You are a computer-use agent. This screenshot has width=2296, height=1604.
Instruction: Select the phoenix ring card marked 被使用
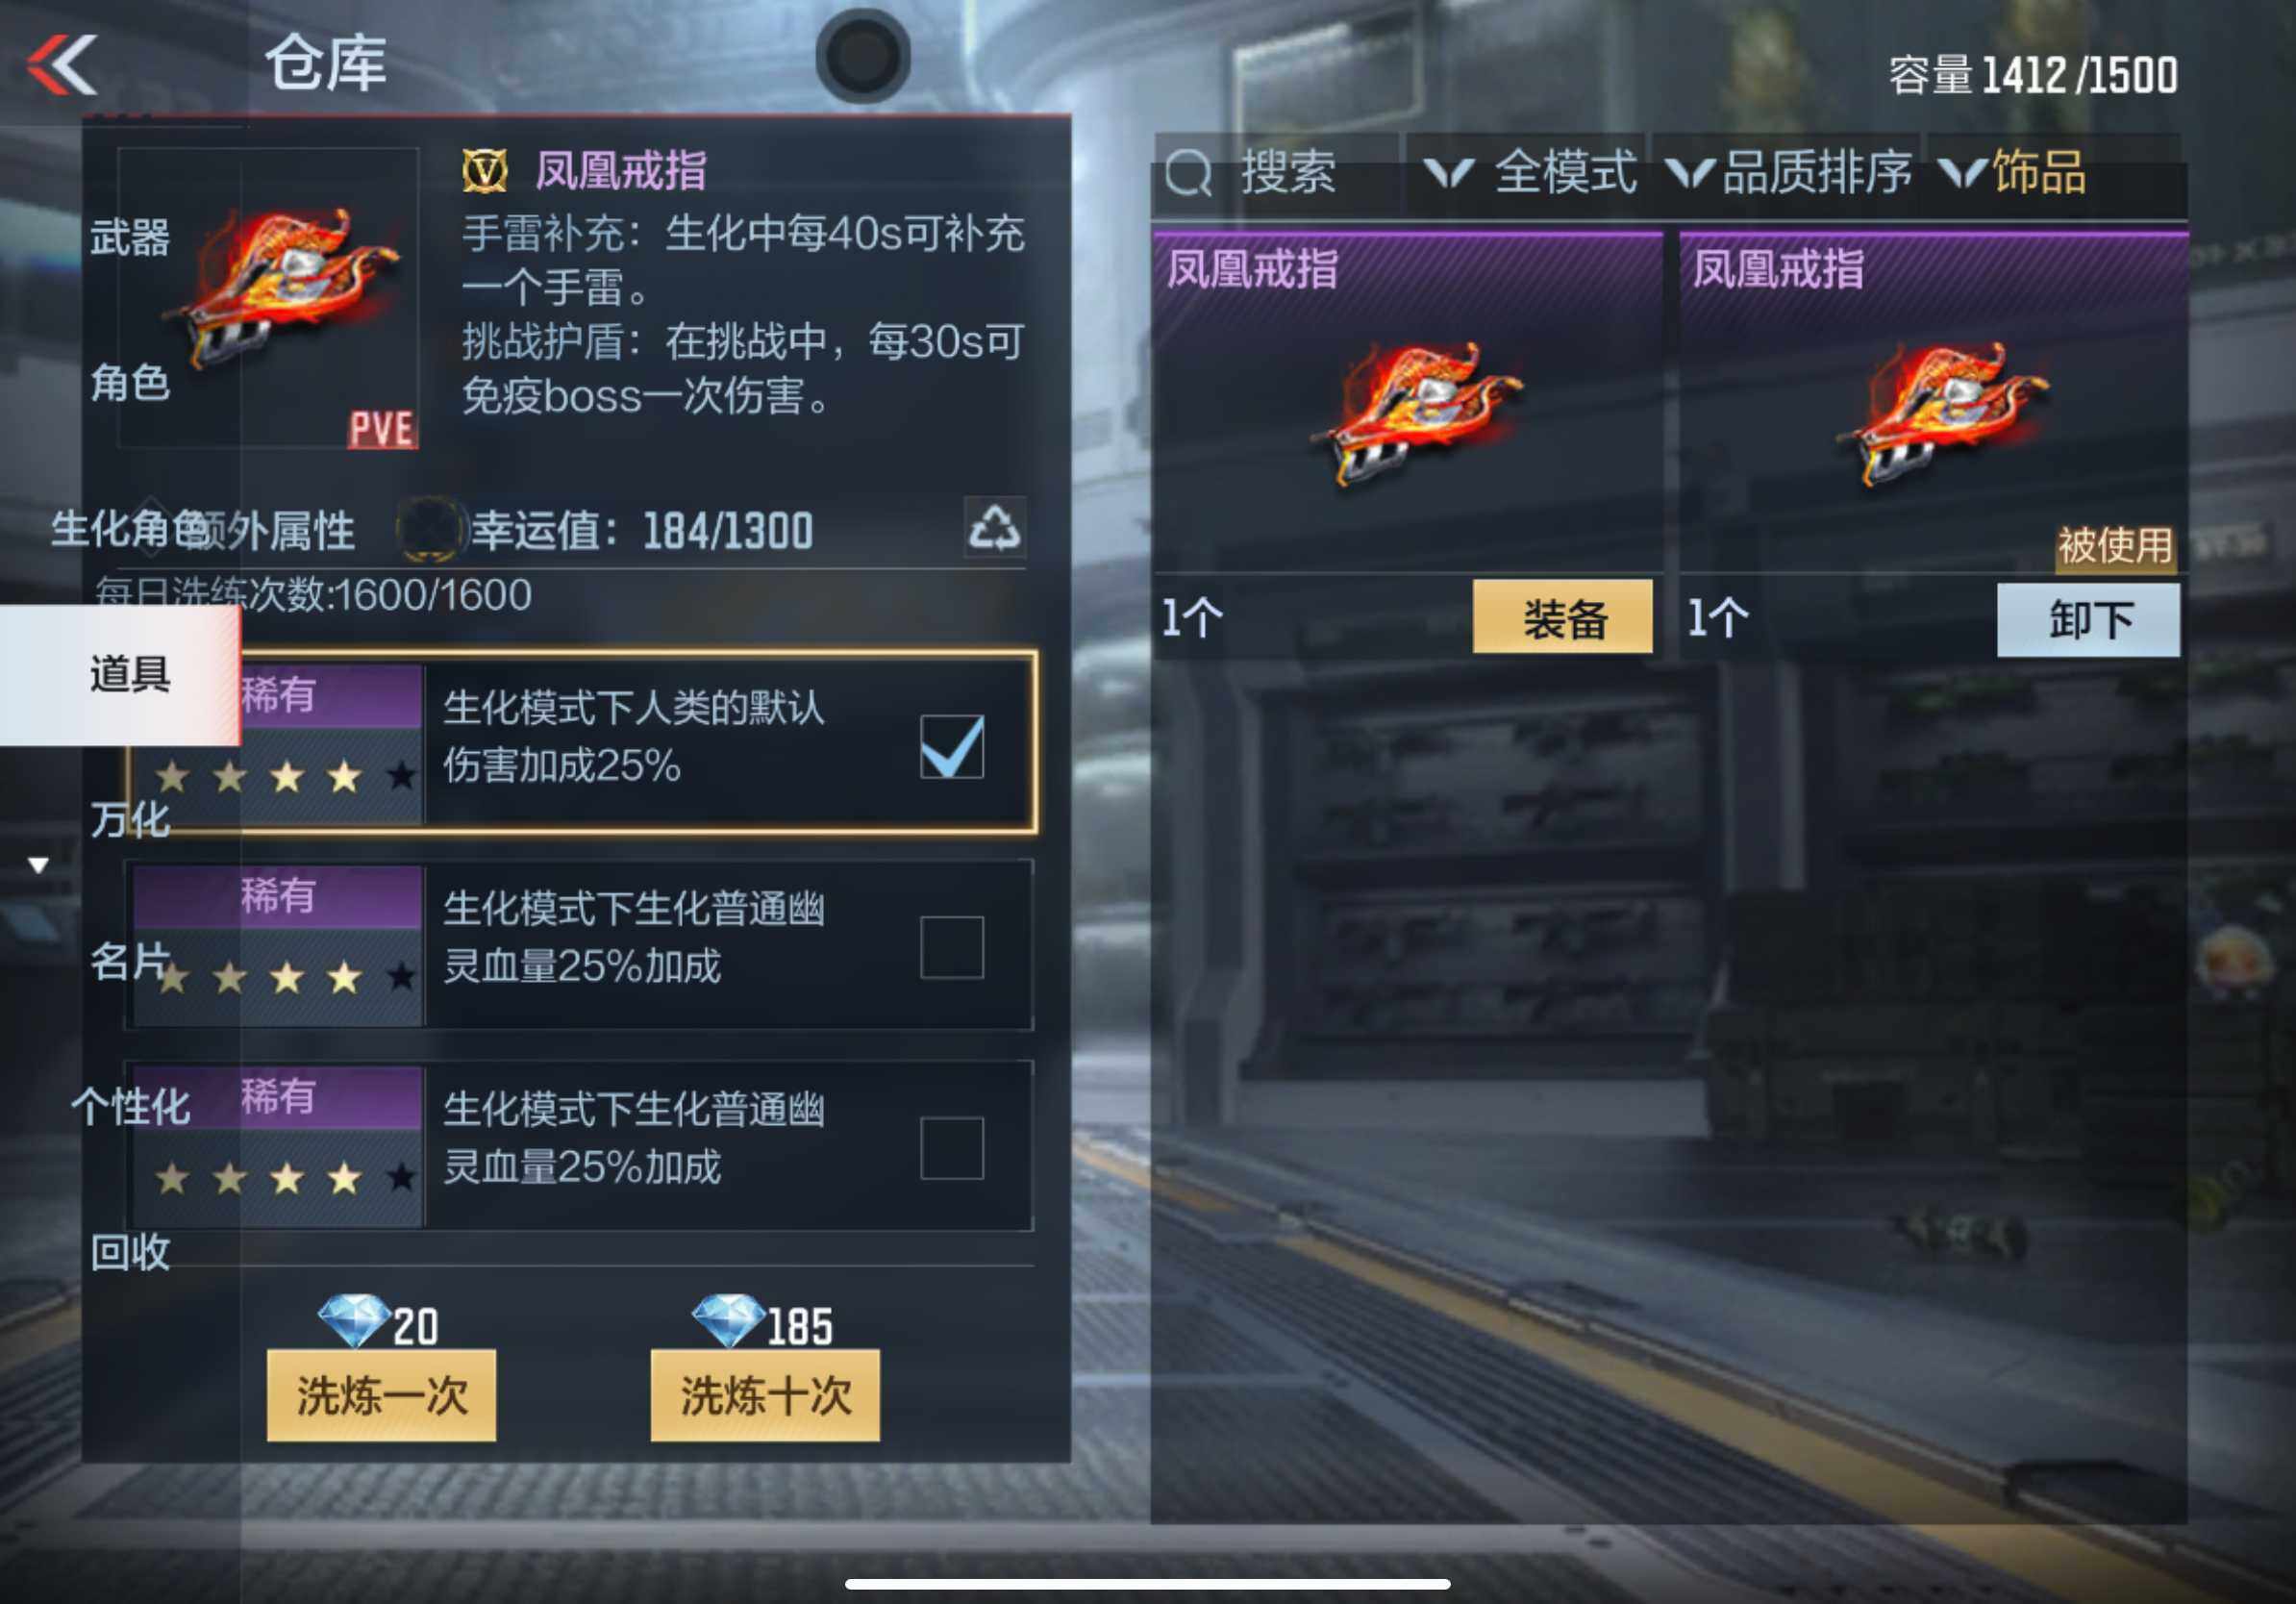1933,401
